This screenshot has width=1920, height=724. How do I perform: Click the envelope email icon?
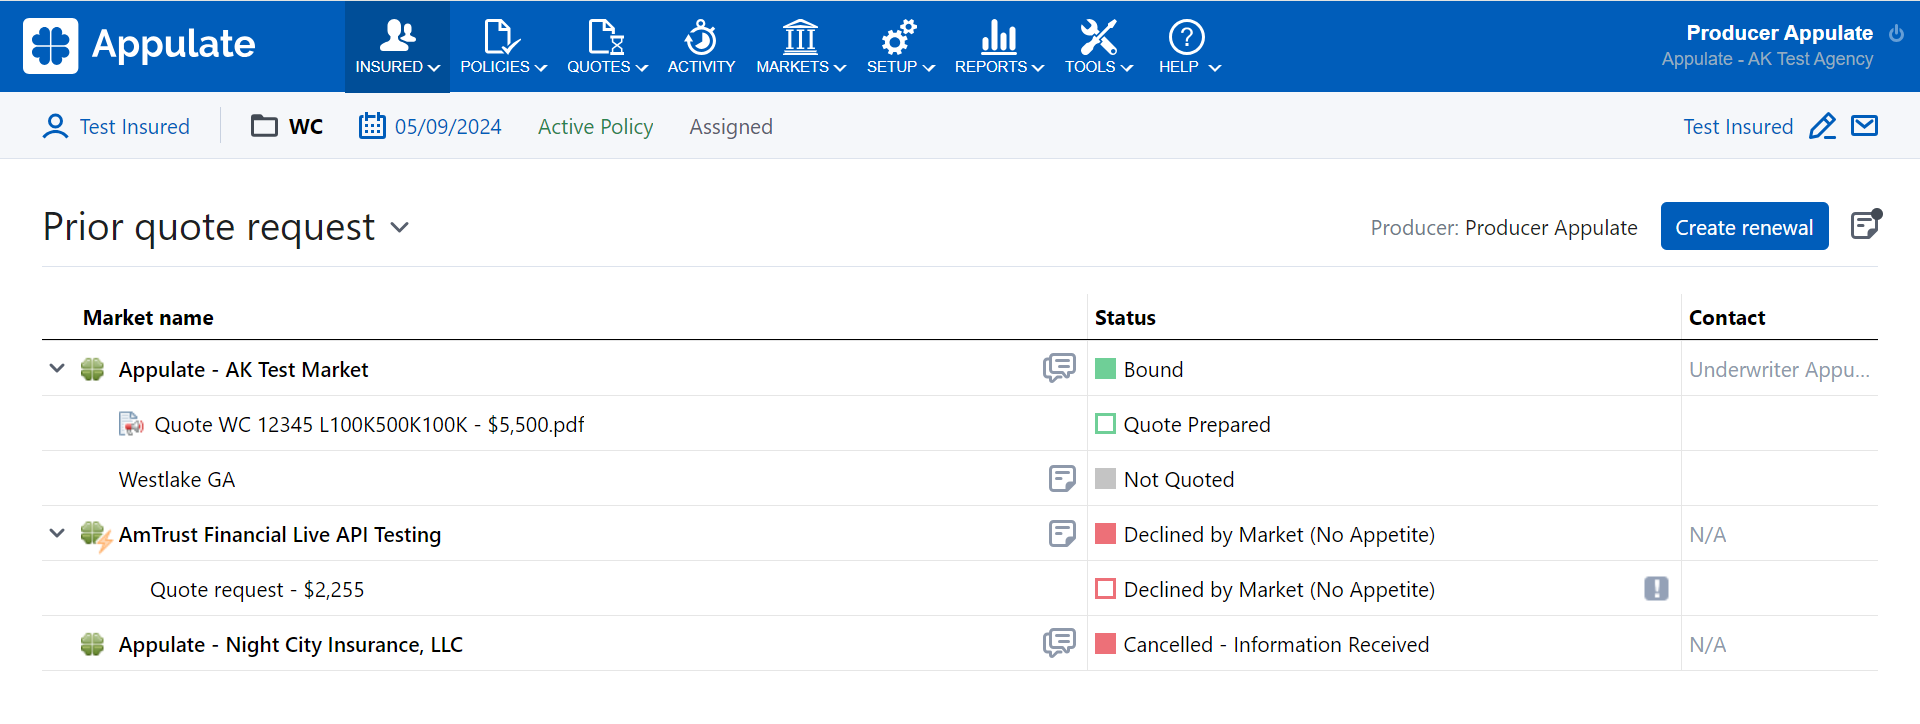1864,126
